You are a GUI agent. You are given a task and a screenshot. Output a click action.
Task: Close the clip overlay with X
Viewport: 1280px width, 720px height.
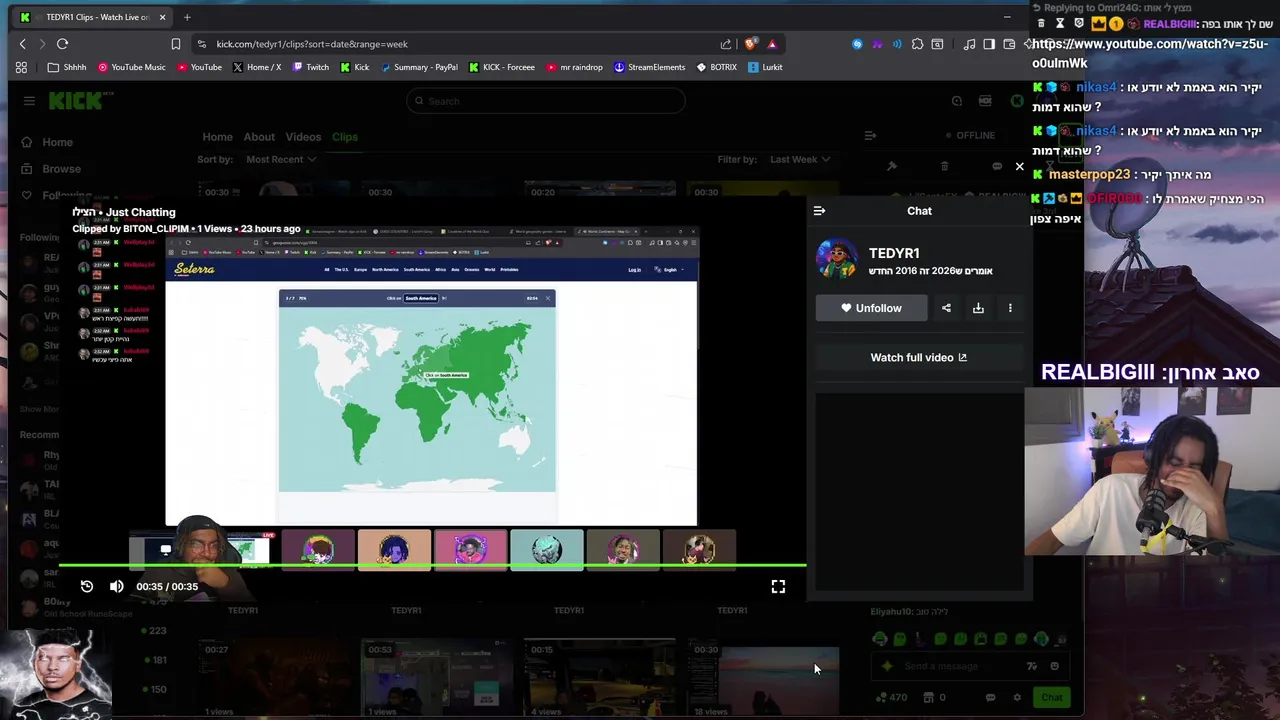coord(1019,166)
